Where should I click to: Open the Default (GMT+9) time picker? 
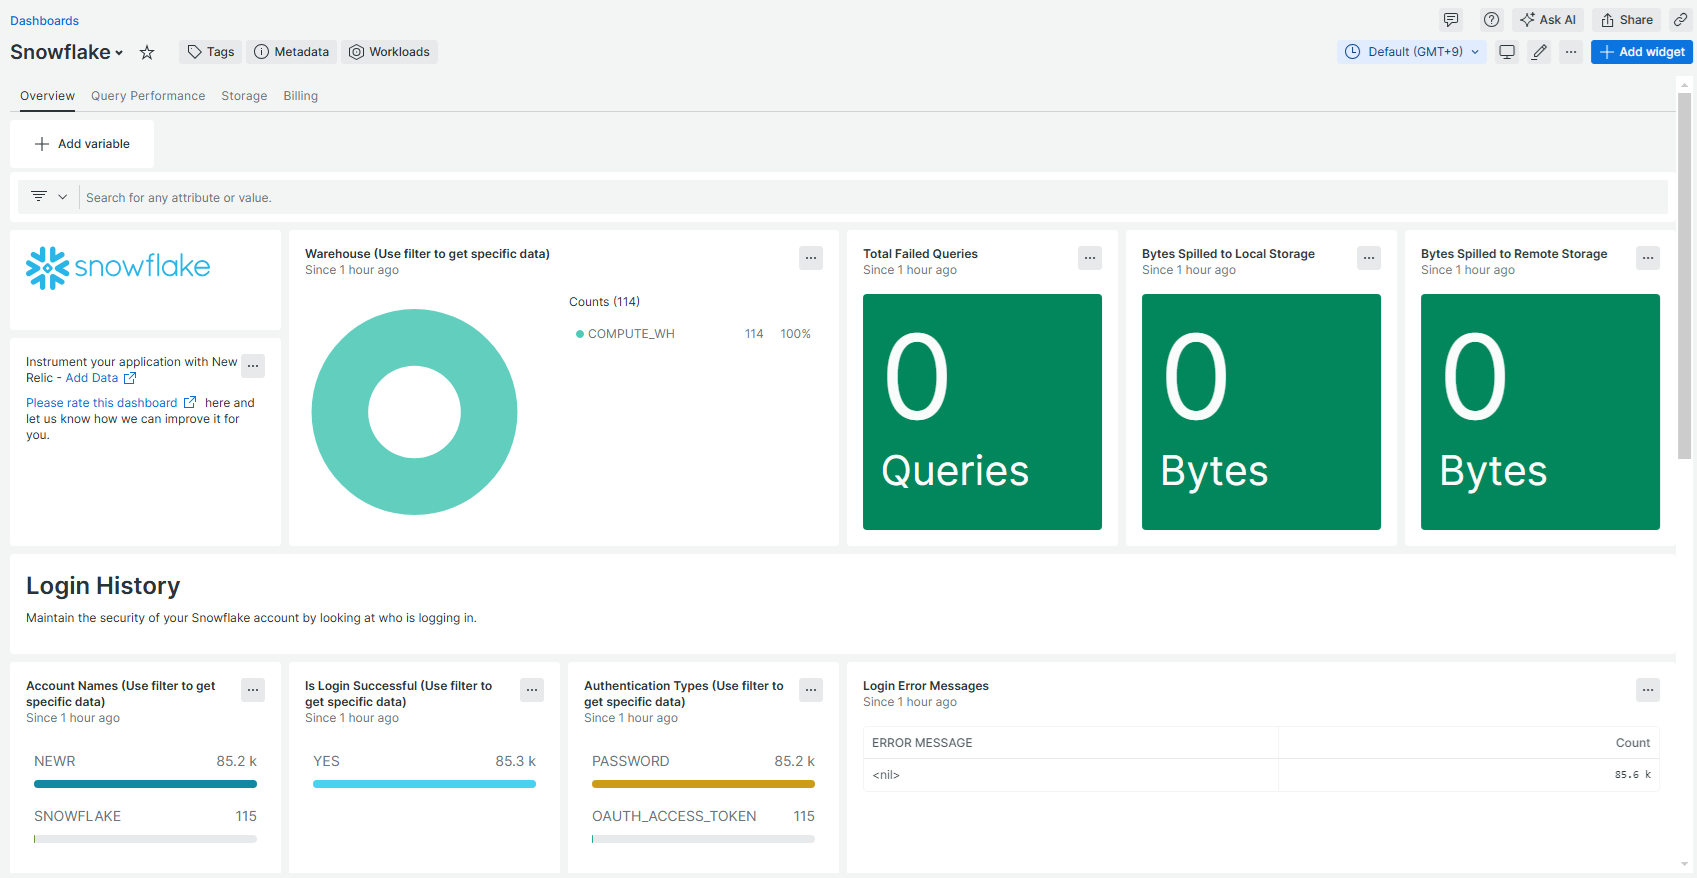(x=1412, y=52)
